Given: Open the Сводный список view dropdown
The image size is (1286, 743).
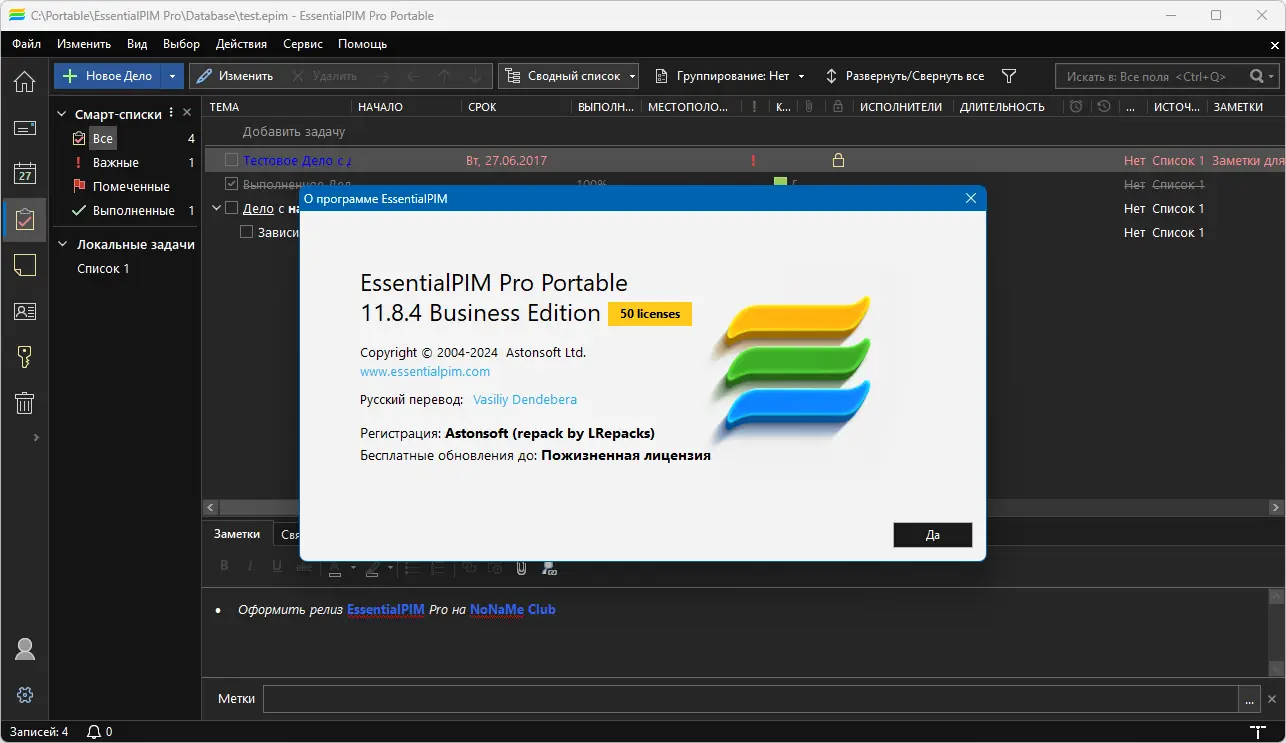Looking at the screenshot, I should (569, 76).
